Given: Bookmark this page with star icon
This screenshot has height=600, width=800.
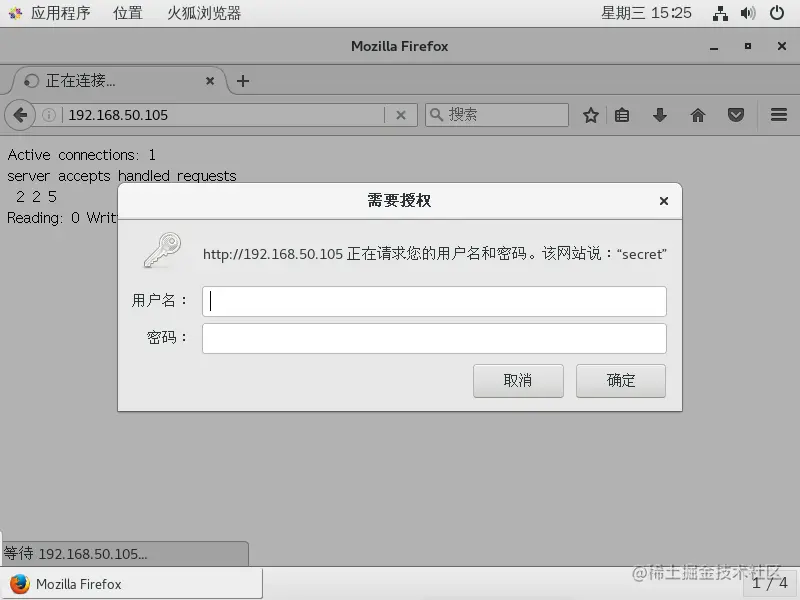Looking at the screenshot, I should point(591,115).
